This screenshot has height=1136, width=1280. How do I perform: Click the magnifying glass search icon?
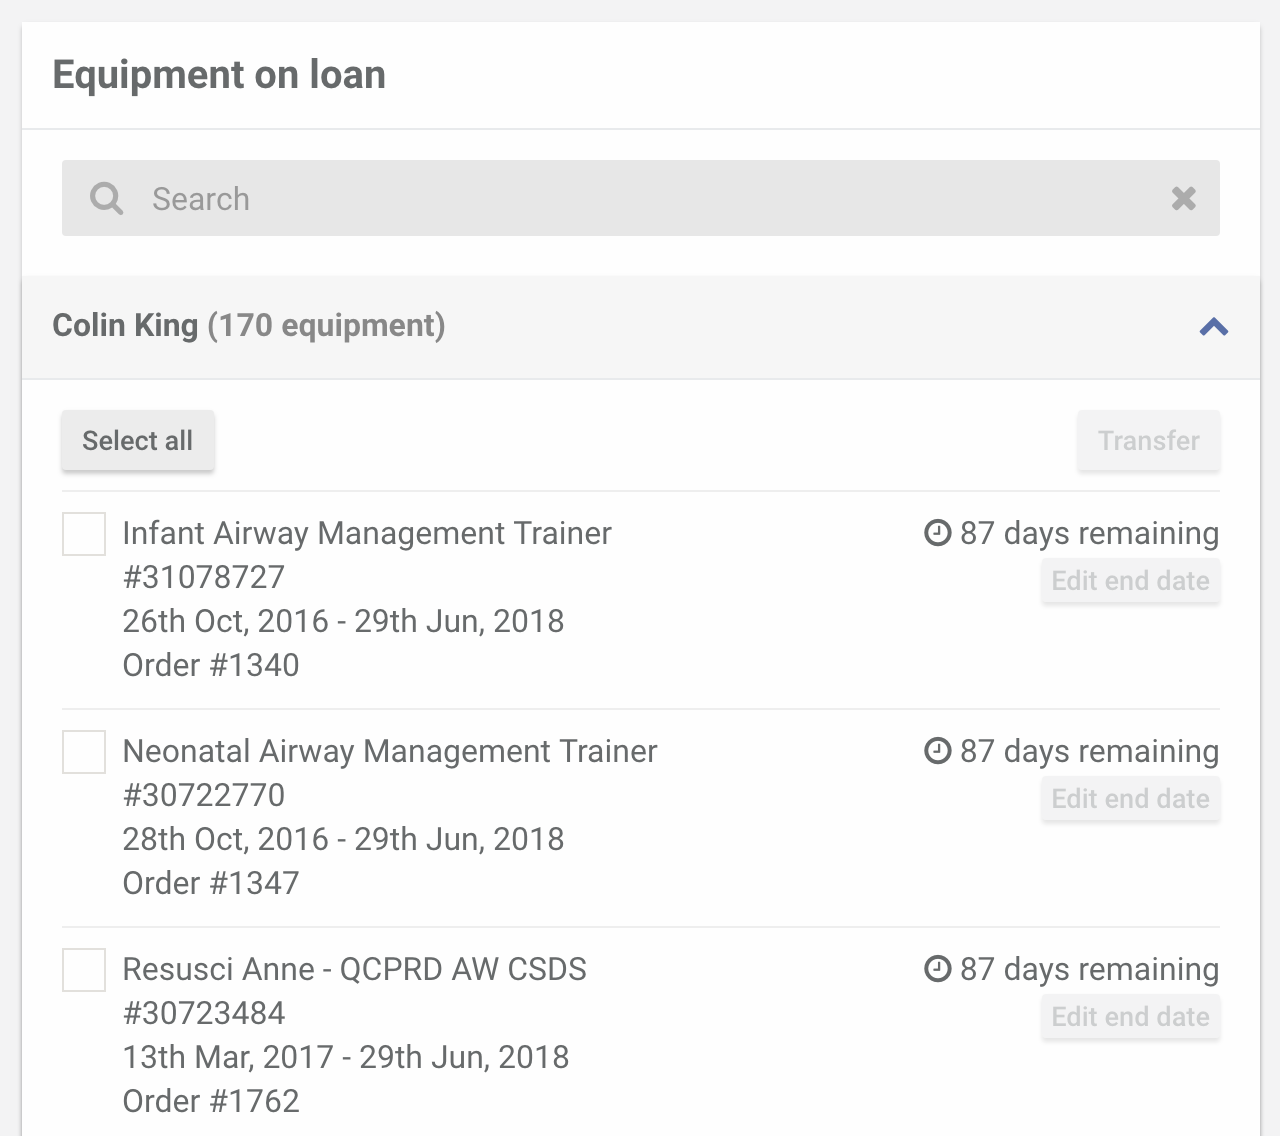pyautogui.click(x=107, y=198)
